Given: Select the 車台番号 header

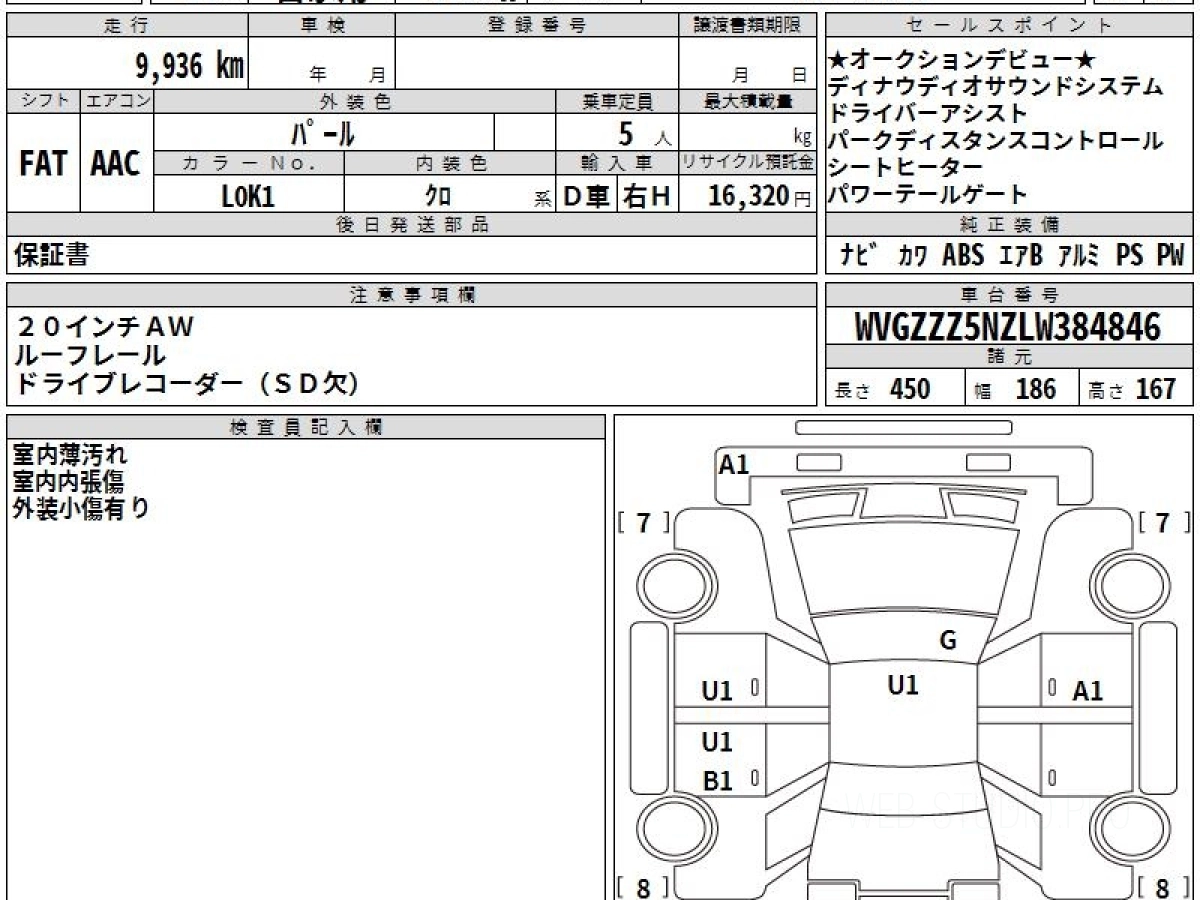Looking at the screenshot, I should pyautogui.click(x=1010, y=295).
